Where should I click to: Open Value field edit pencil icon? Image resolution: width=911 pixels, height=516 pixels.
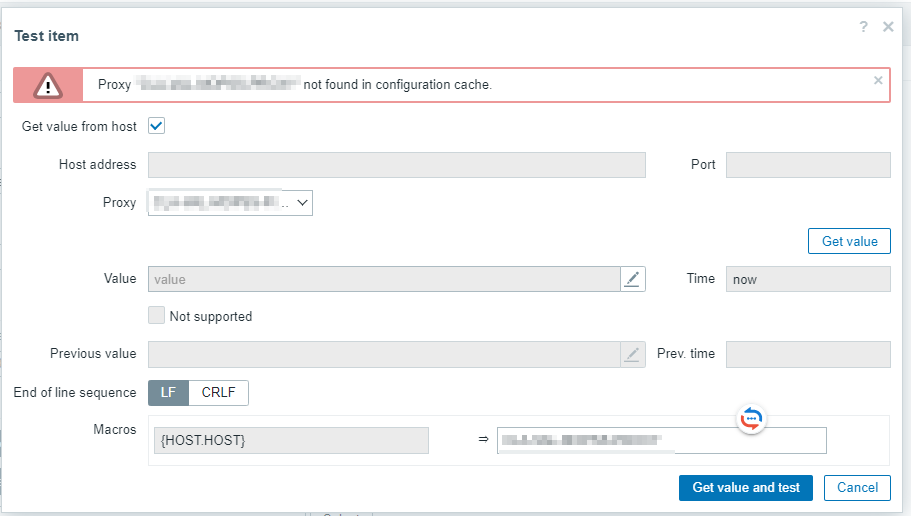(x=632, y=280)
